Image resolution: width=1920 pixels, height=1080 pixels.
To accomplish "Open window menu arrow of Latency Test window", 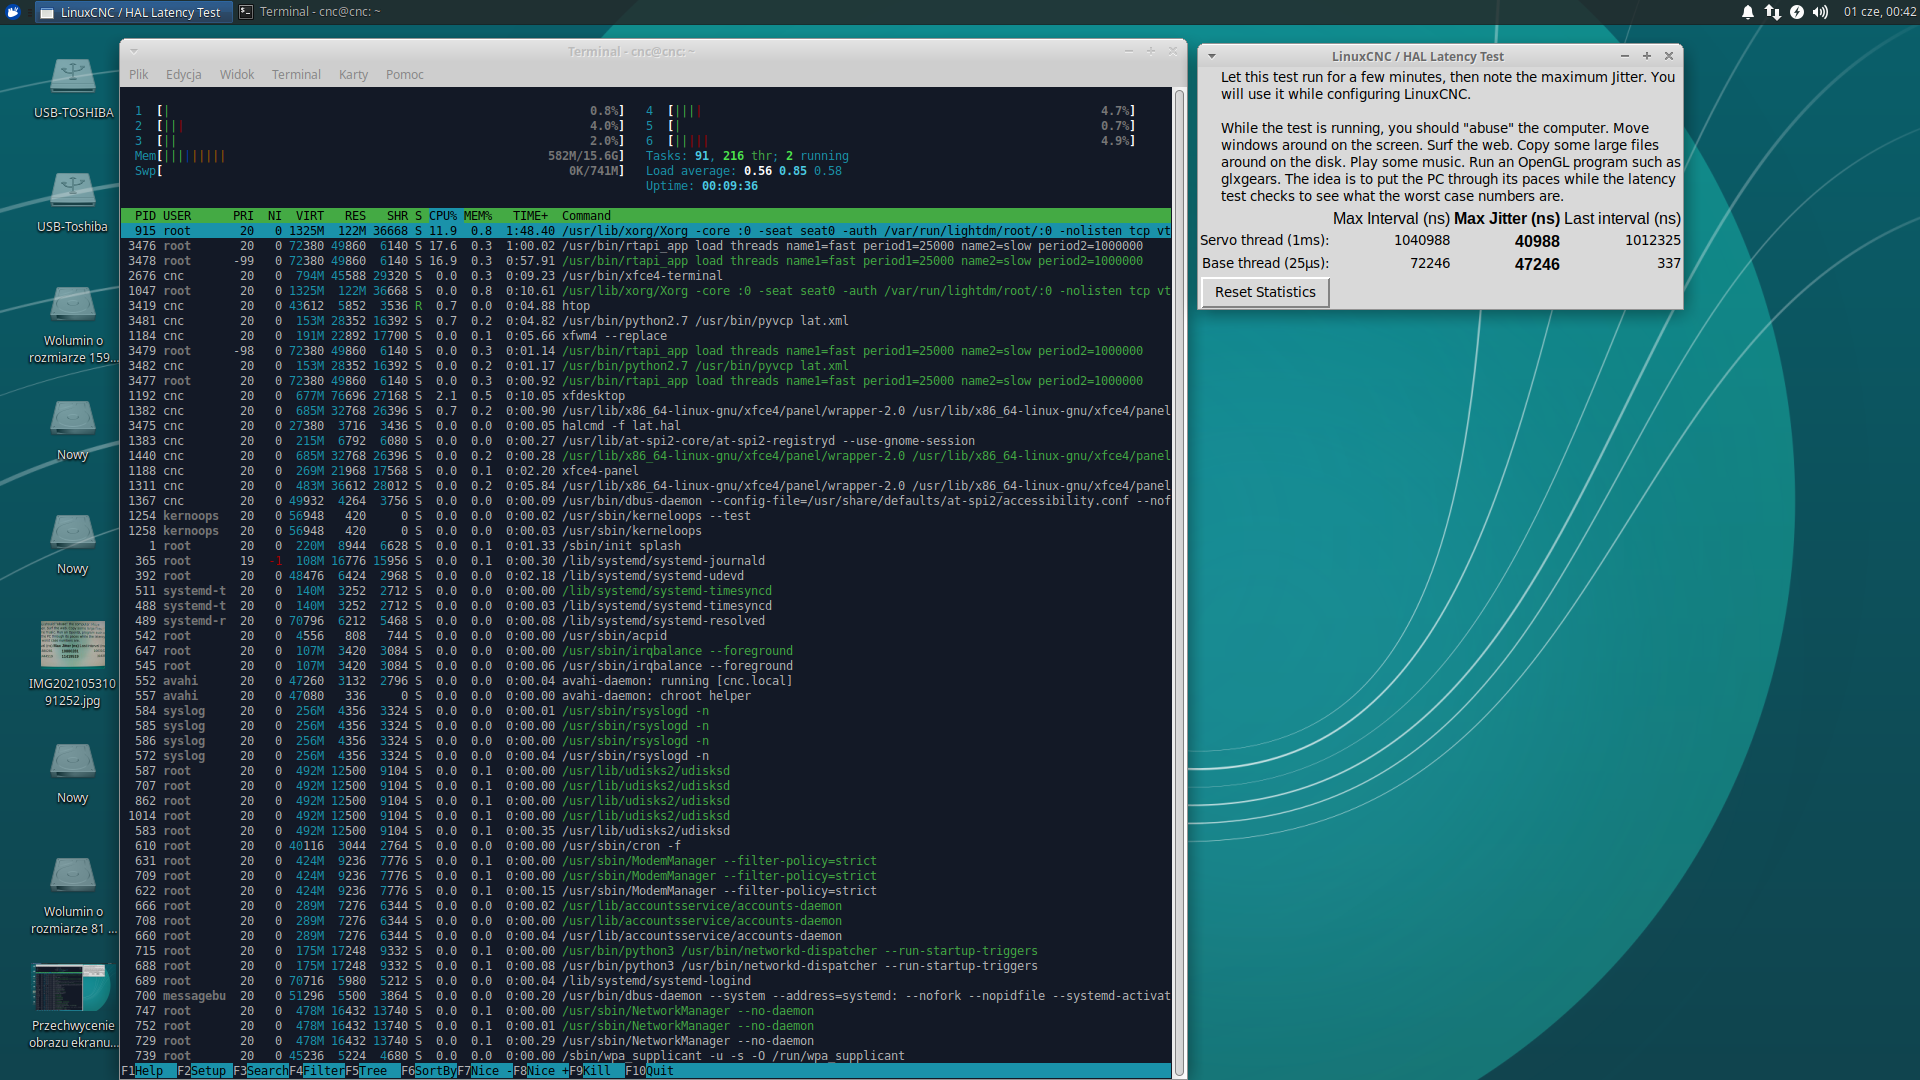I will [x=1212, y=56].
